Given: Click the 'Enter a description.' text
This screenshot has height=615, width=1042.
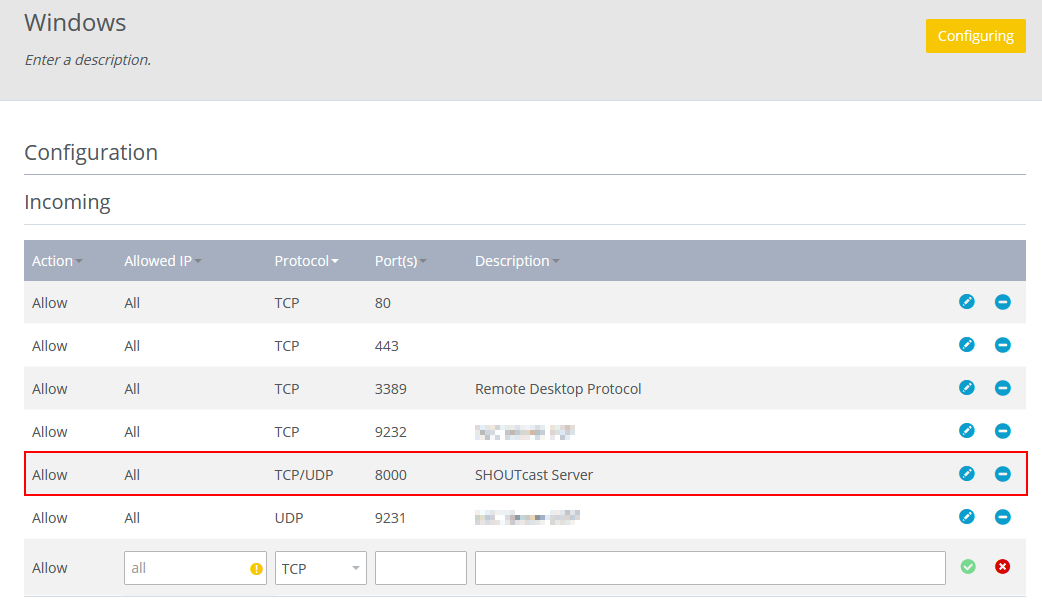Looking at the screenshot, I should [88, 60].
